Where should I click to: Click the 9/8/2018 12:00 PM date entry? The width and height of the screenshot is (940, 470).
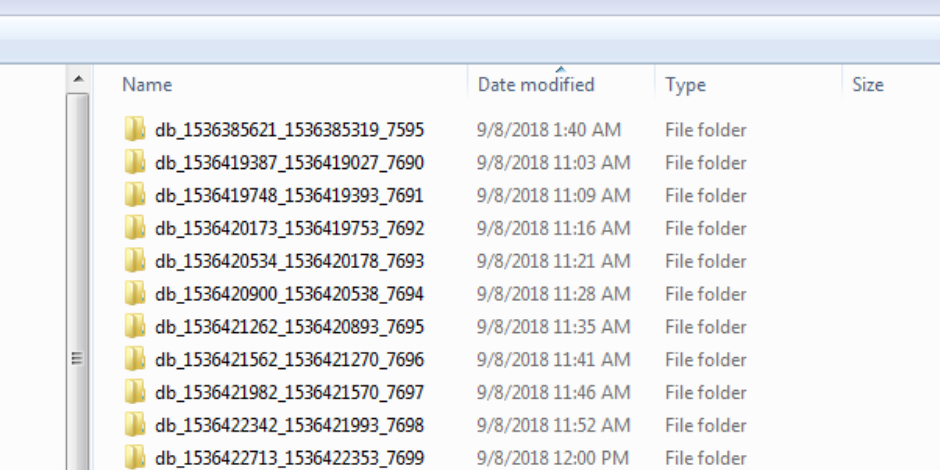553,458
